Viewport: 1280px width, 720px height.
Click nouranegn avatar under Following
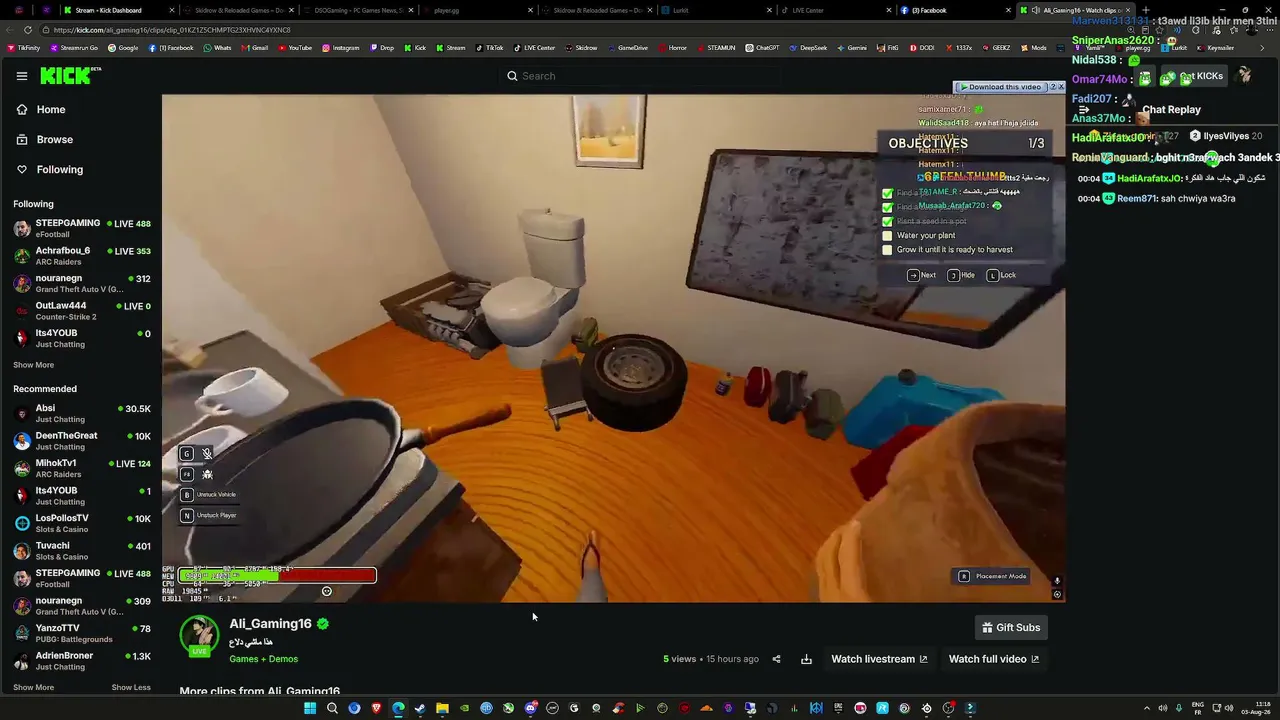pyautogui.click(x=22, y=284)
